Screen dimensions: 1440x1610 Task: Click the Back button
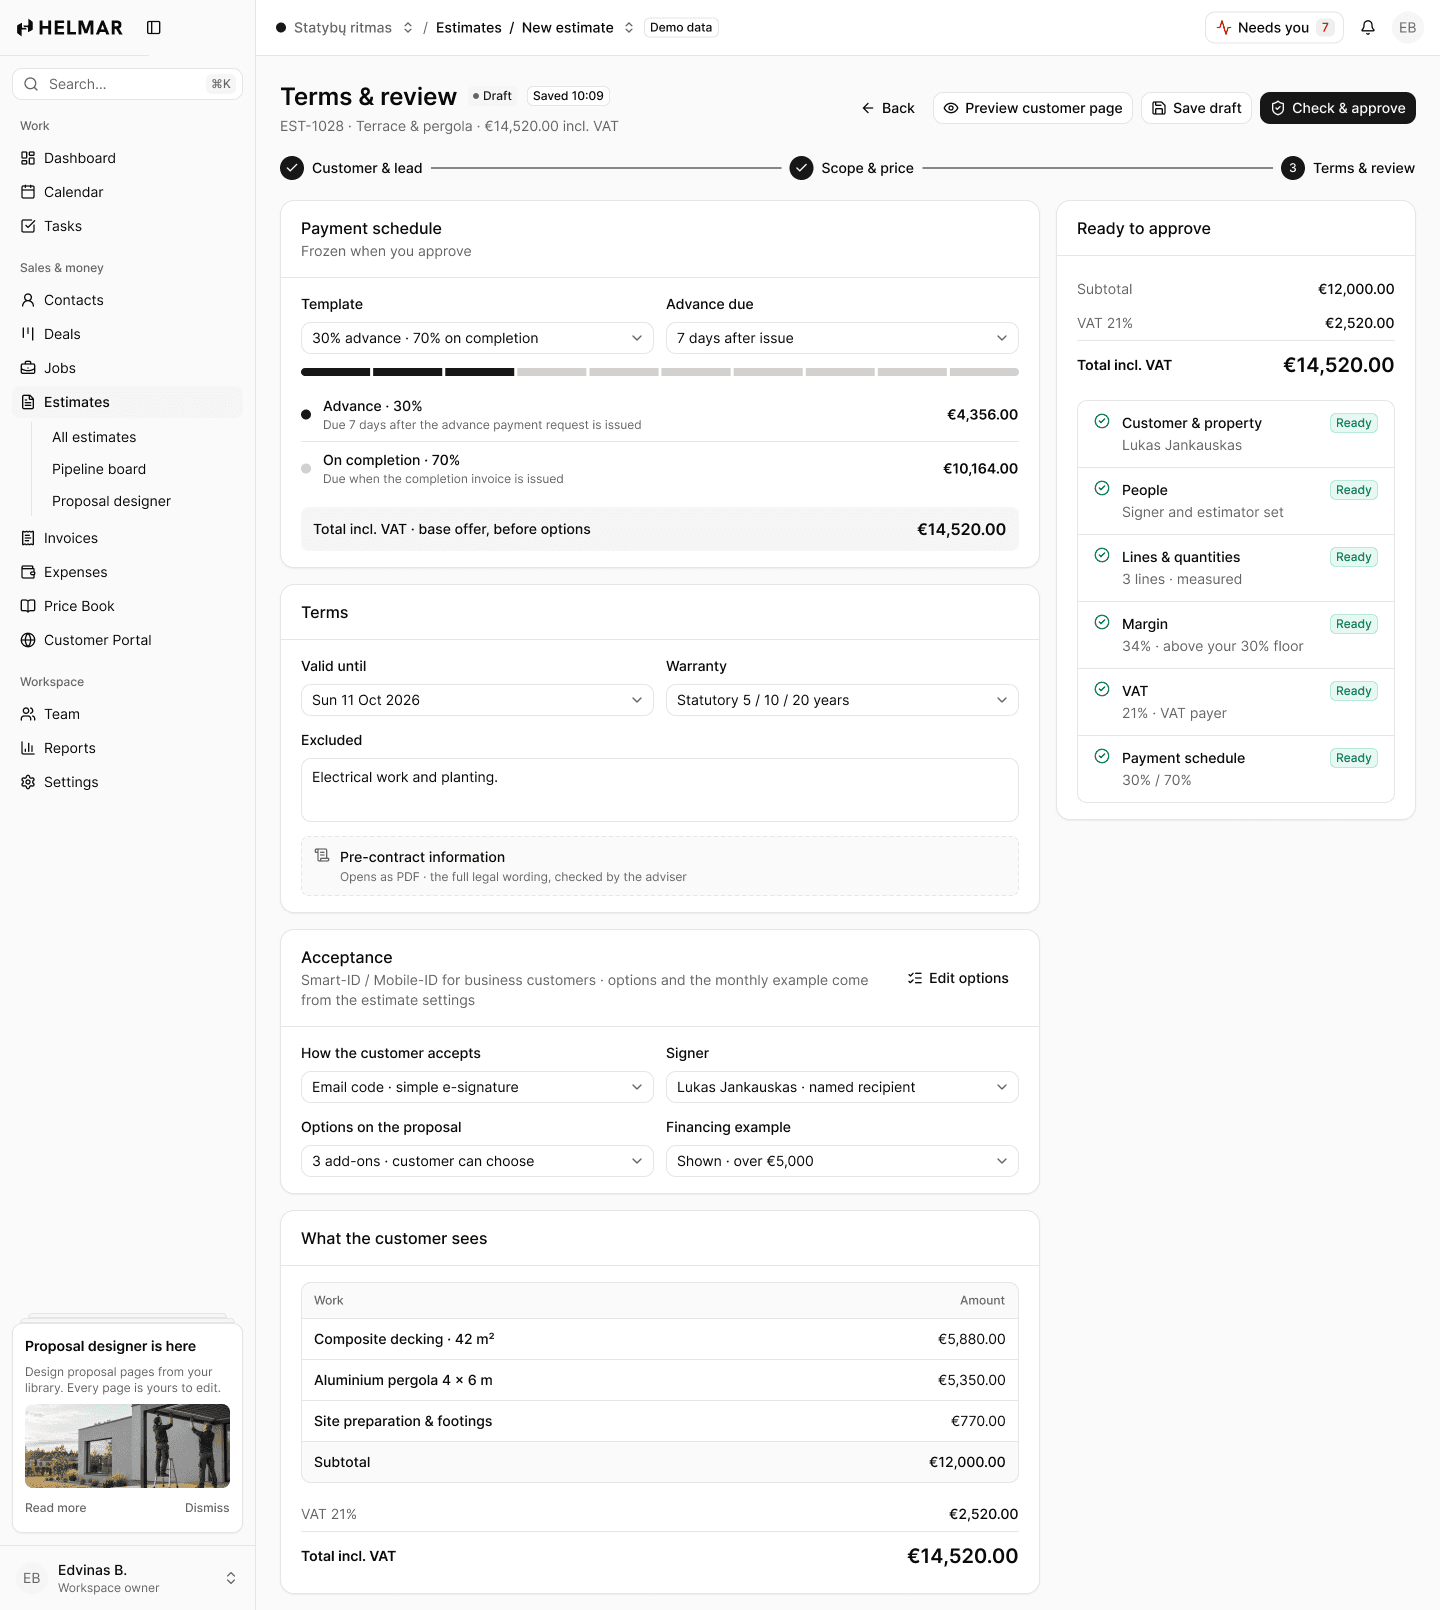(x=888, y=108)
